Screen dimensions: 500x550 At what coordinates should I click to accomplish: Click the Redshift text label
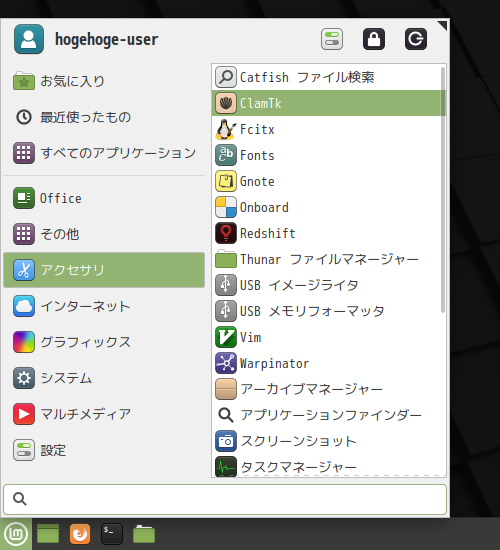point(267,233)
